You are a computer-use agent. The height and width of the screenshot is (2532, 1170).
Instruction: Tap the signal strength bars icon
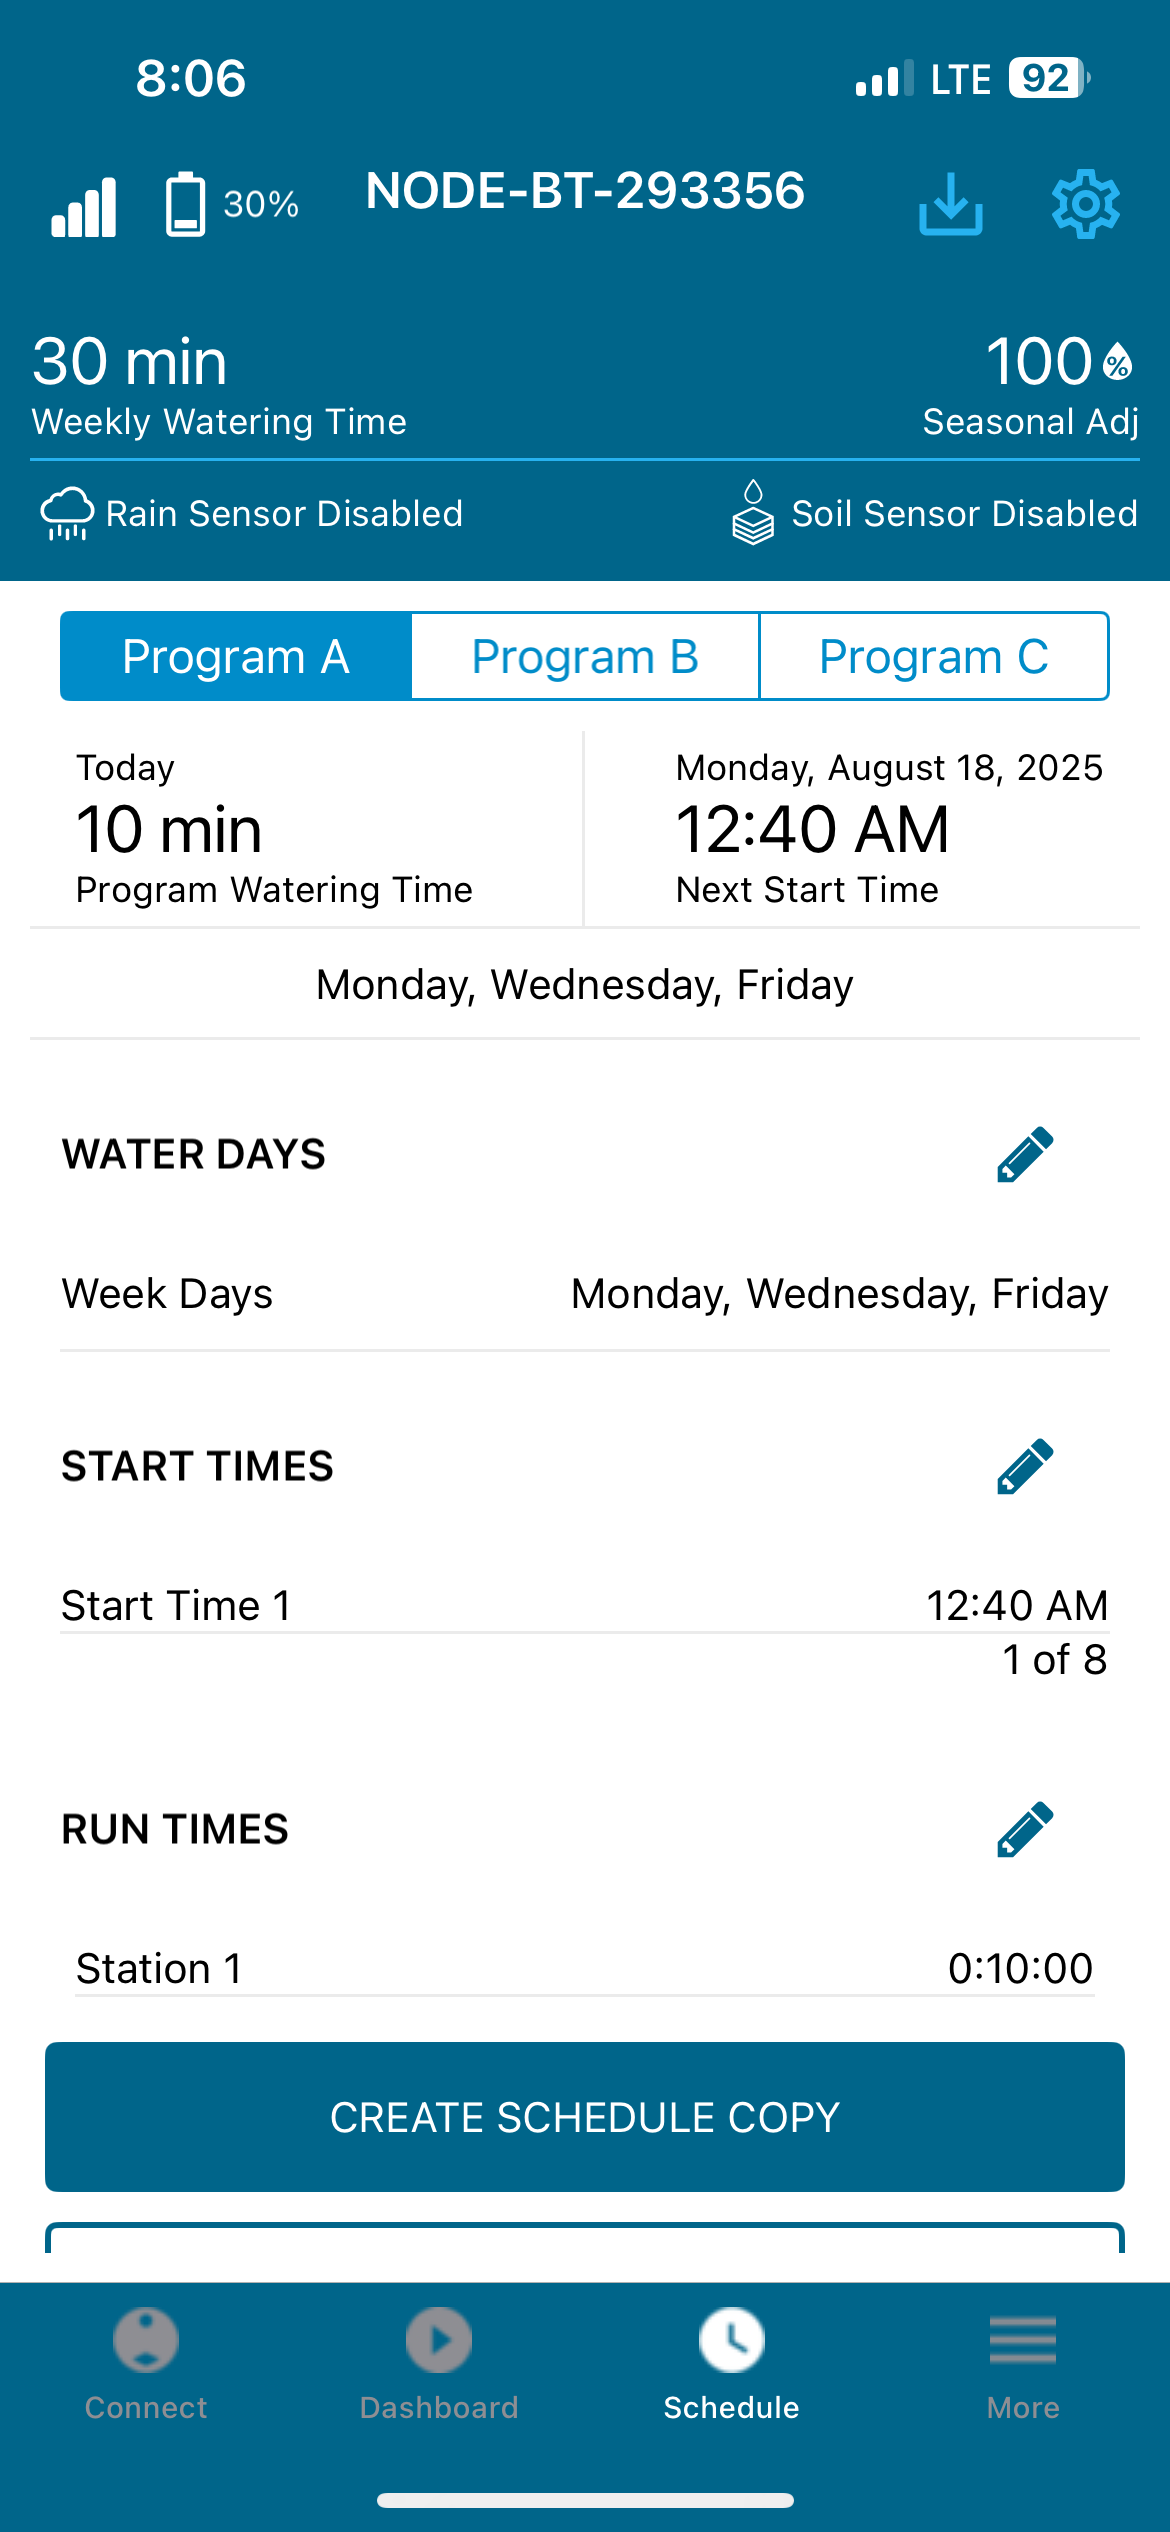(x=84, y=207)
